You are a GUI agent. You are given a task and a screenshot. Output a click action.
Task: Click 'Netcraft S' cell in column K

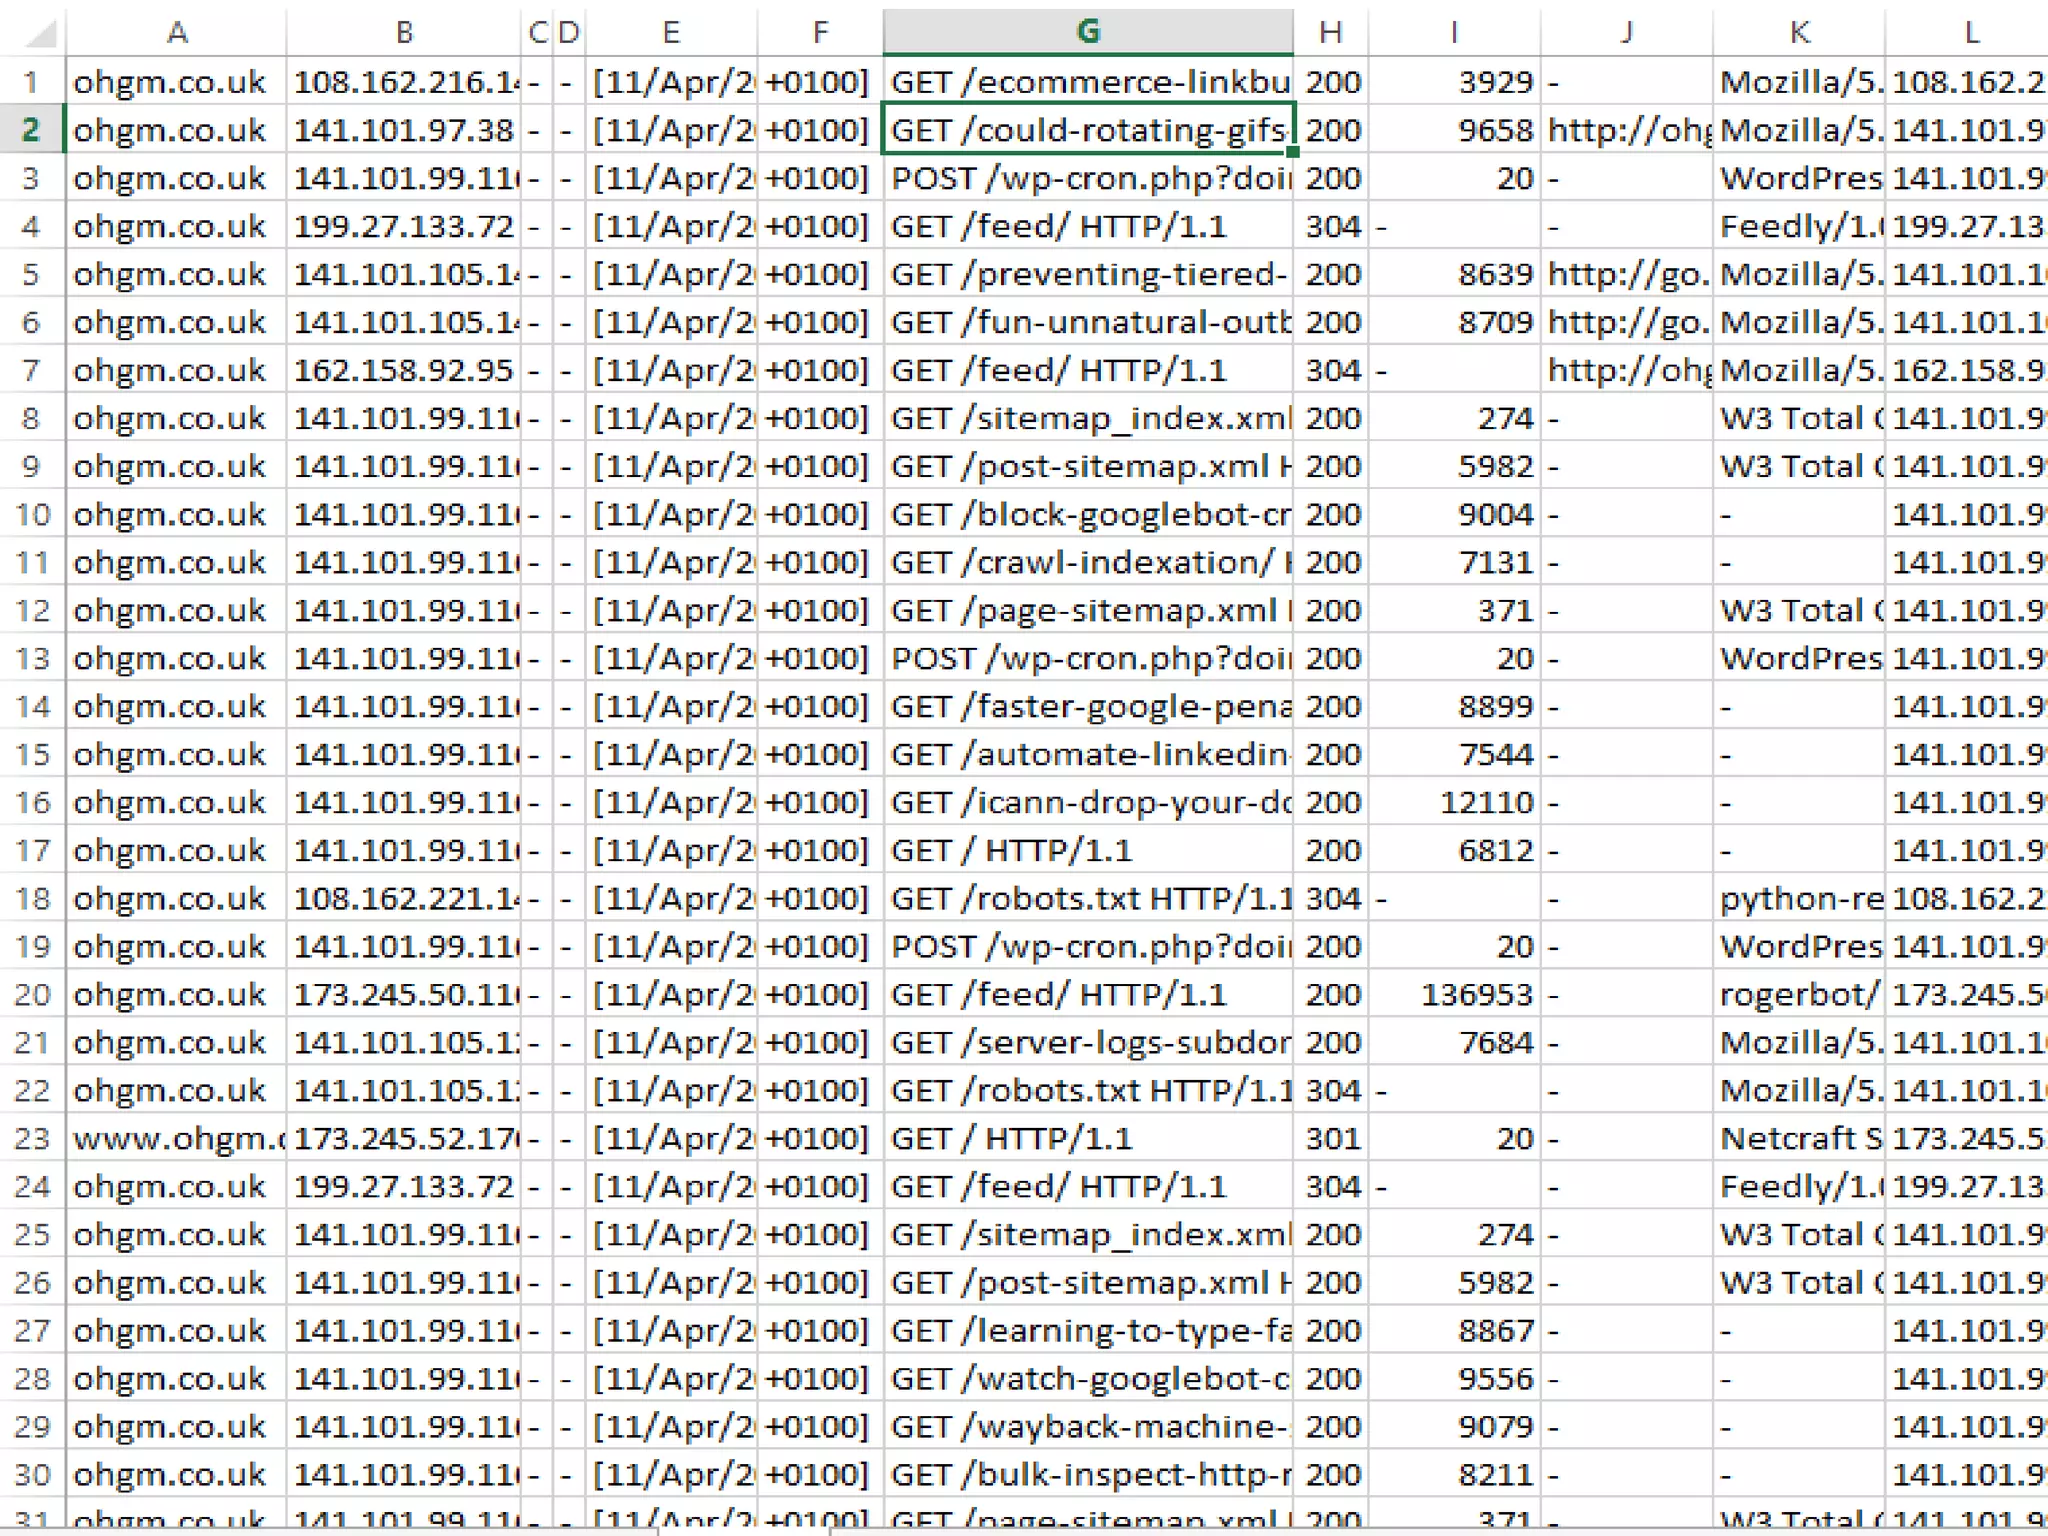coord(1798,1138)
